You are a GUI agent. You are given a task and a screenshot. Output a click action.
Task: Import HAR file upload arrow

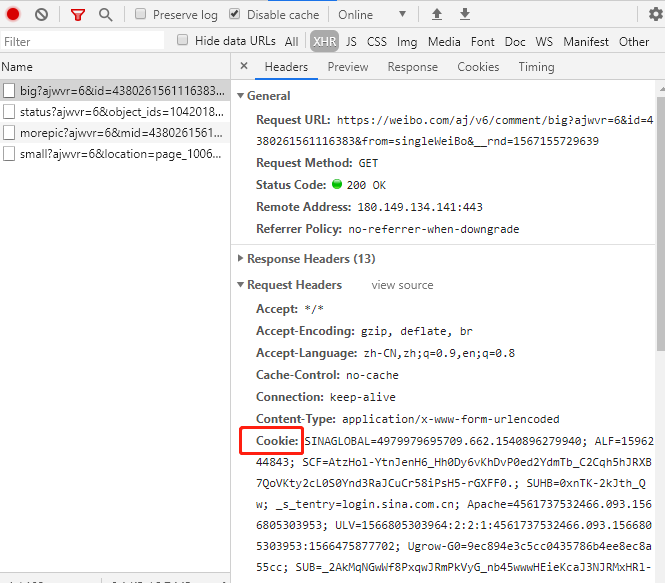tap(436, 14)
